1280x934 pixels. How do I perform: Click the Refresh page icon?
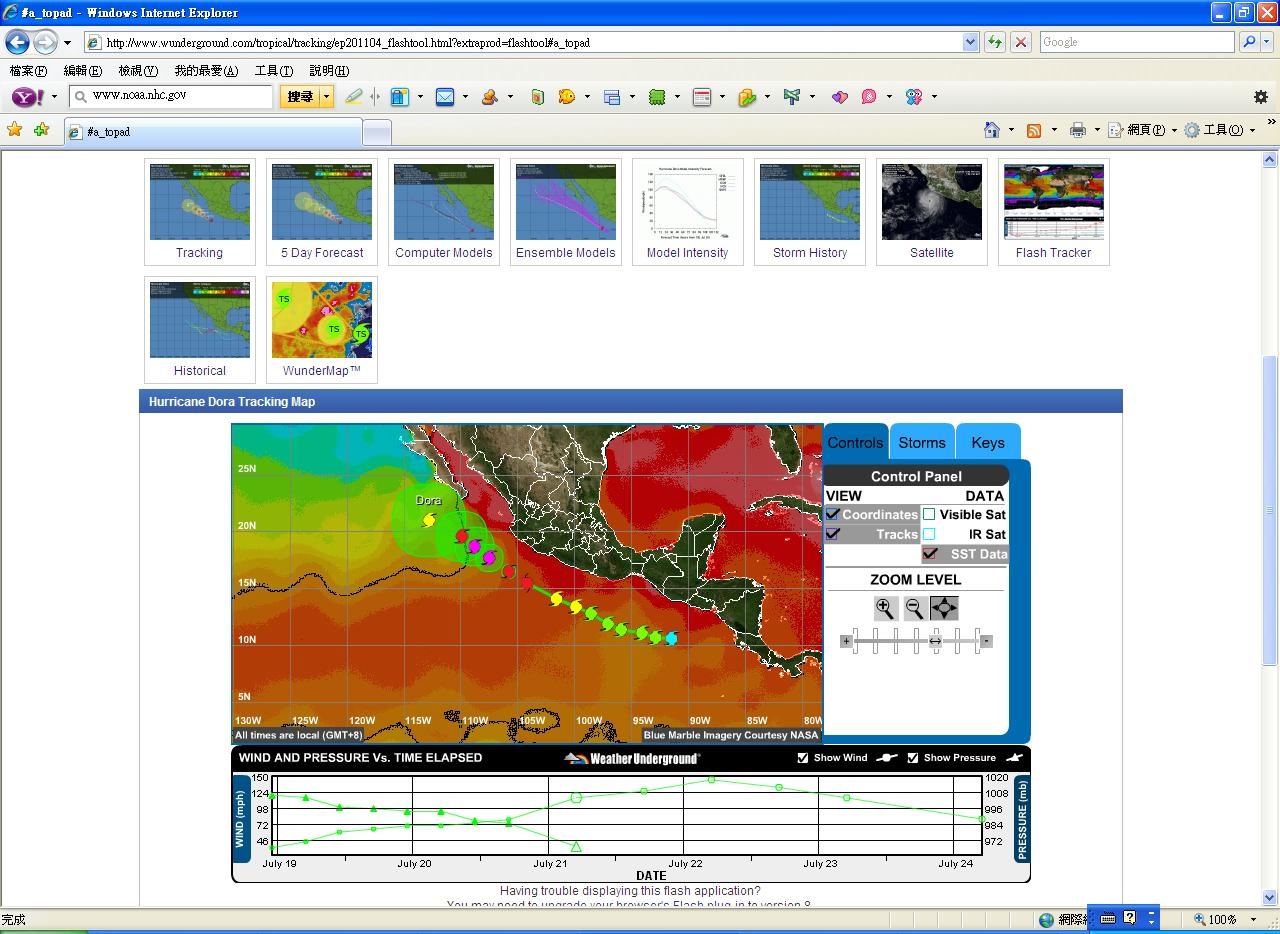pyautogui.click(x=994, y=42)
